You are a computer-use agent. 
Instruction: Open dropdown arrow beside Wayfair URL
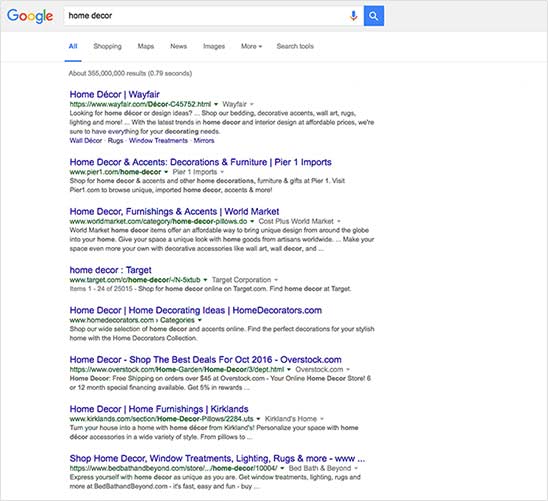click(x=216, y=104)
